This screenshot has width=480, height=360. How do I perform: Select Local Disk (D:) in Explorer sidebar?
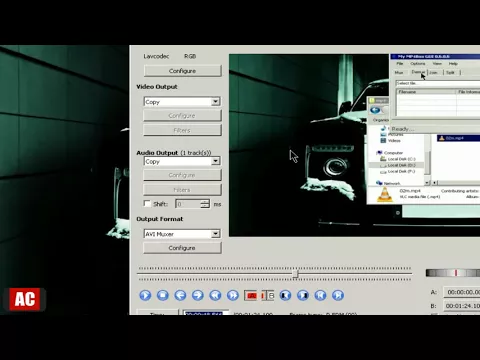pos(396,165)
